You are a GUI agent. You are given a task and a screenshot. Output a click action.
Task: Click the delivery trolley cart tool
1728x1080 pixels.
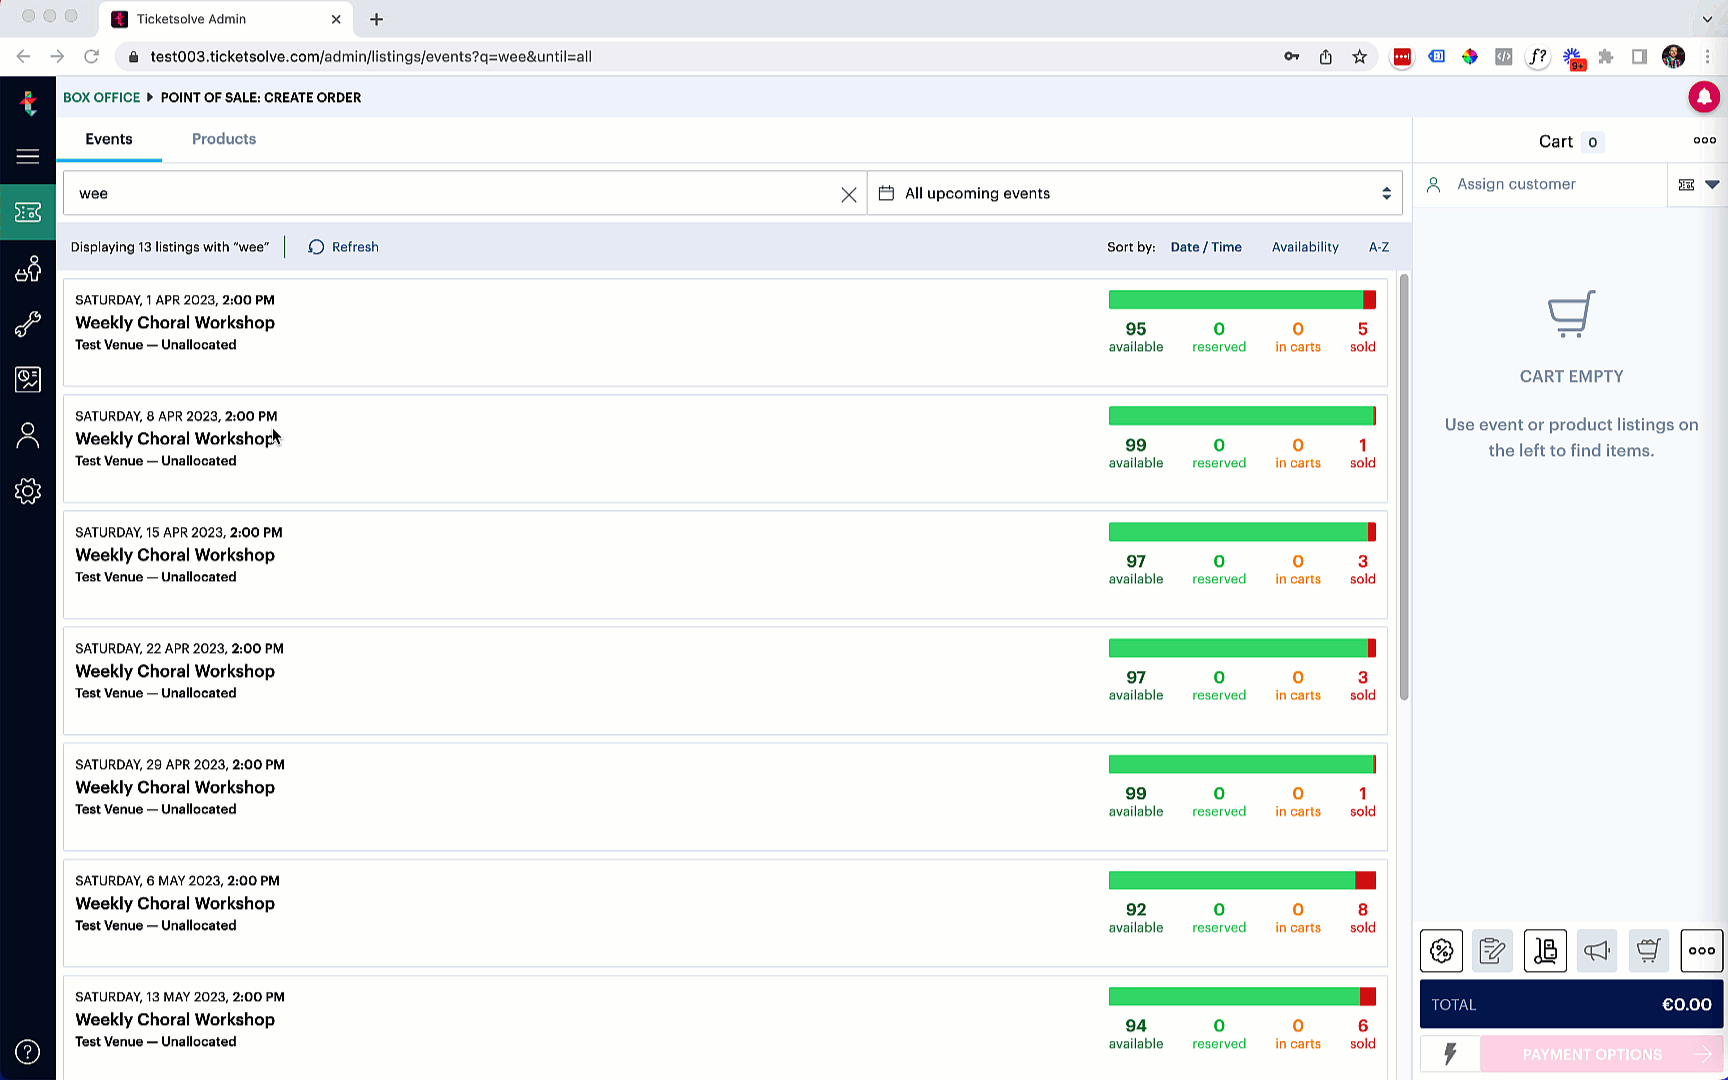[x=1545, y=951]
